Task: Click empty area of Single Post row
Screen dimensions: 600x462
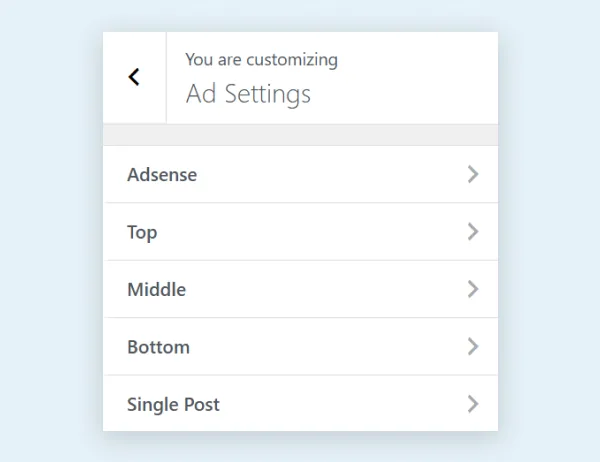Action: (340, 405)
